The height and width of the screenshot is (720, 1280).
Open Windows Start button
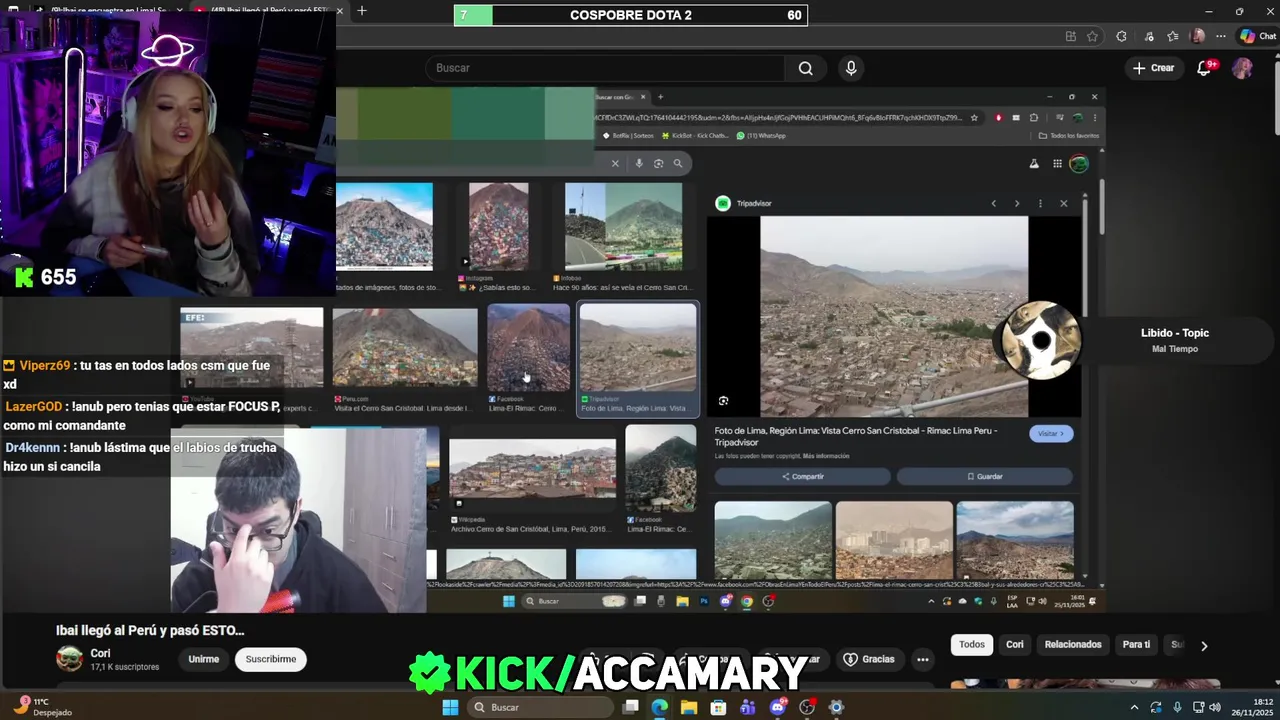click(451, 707)
